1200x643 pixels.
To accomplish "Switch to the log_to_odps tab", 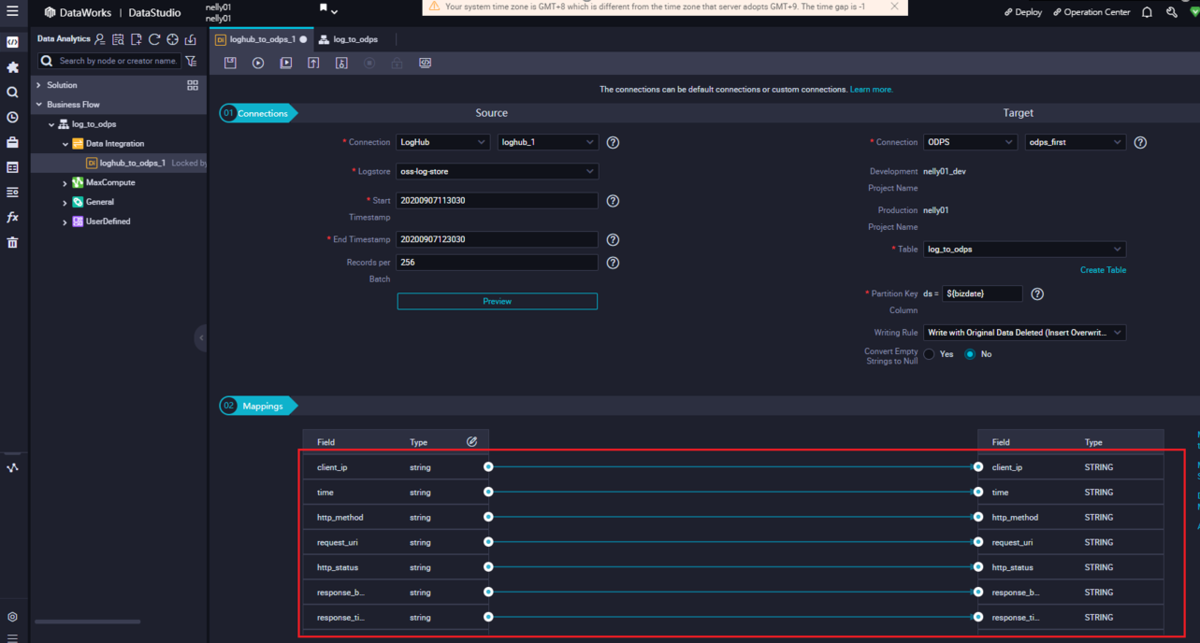I will [348, 39].
